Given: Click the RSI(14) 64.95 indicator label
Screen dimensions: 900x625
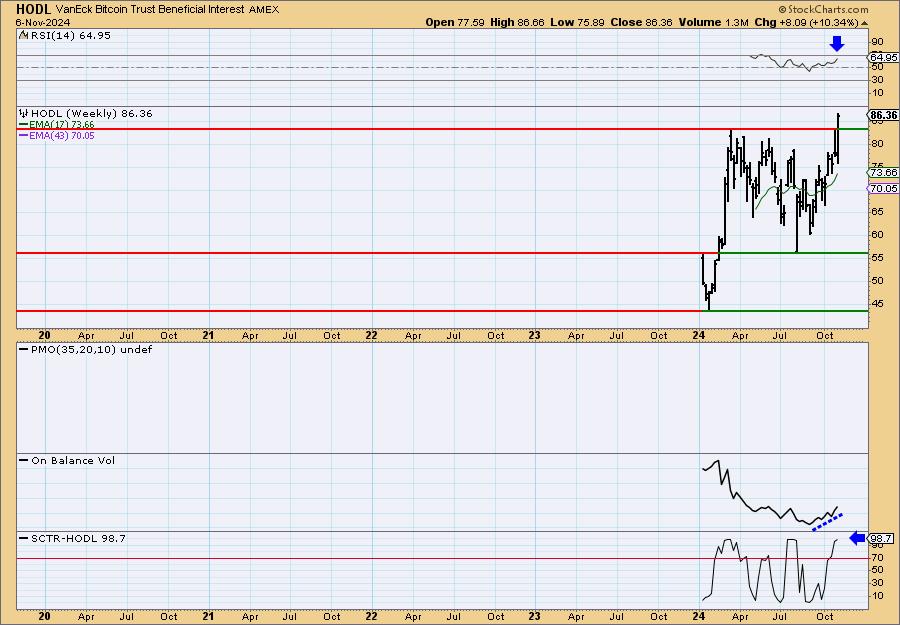Looking at the screenshot, I should 70,36.
